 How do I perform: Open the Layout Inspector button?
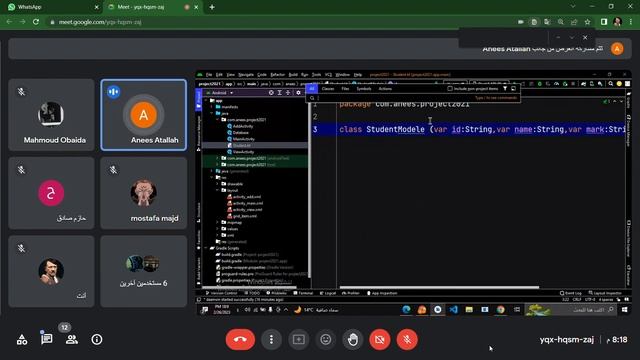click(605, 293)
